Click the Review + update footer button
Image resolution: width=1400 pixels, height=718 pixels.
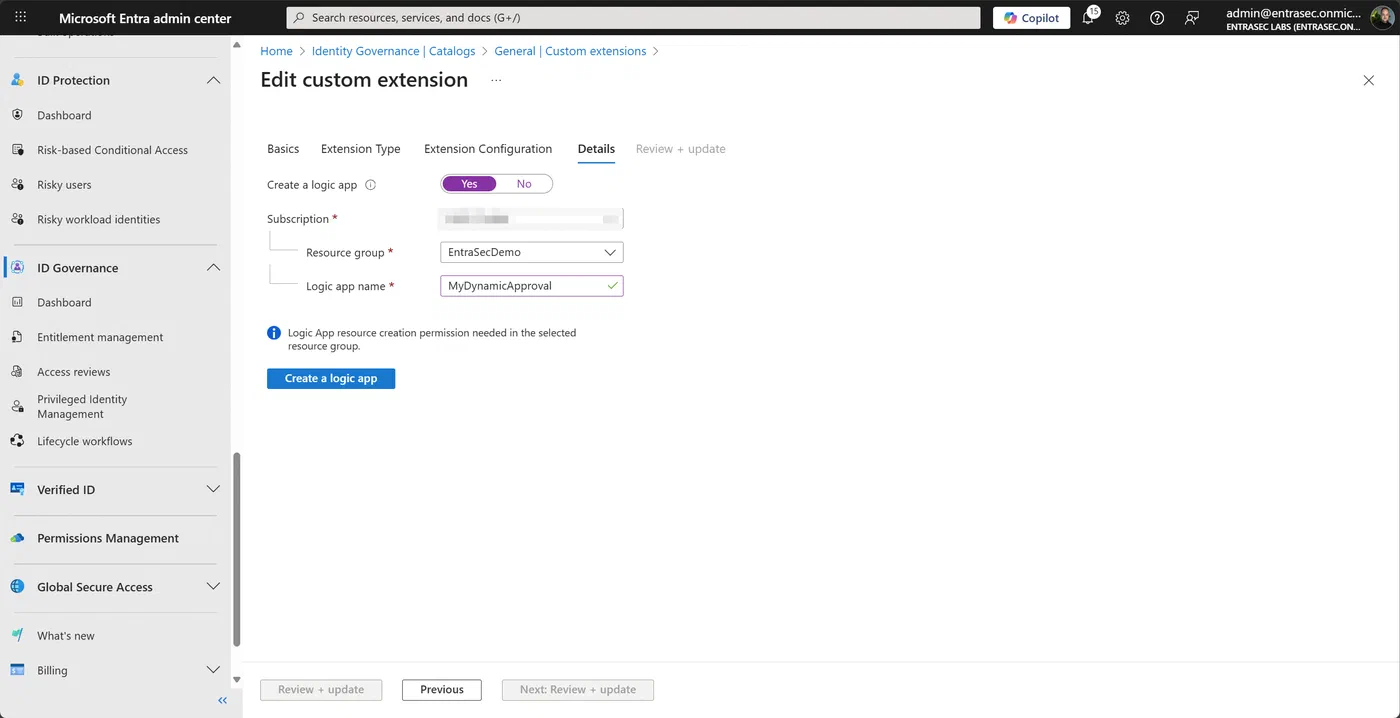pyautogui.click(x=321, y=690)
